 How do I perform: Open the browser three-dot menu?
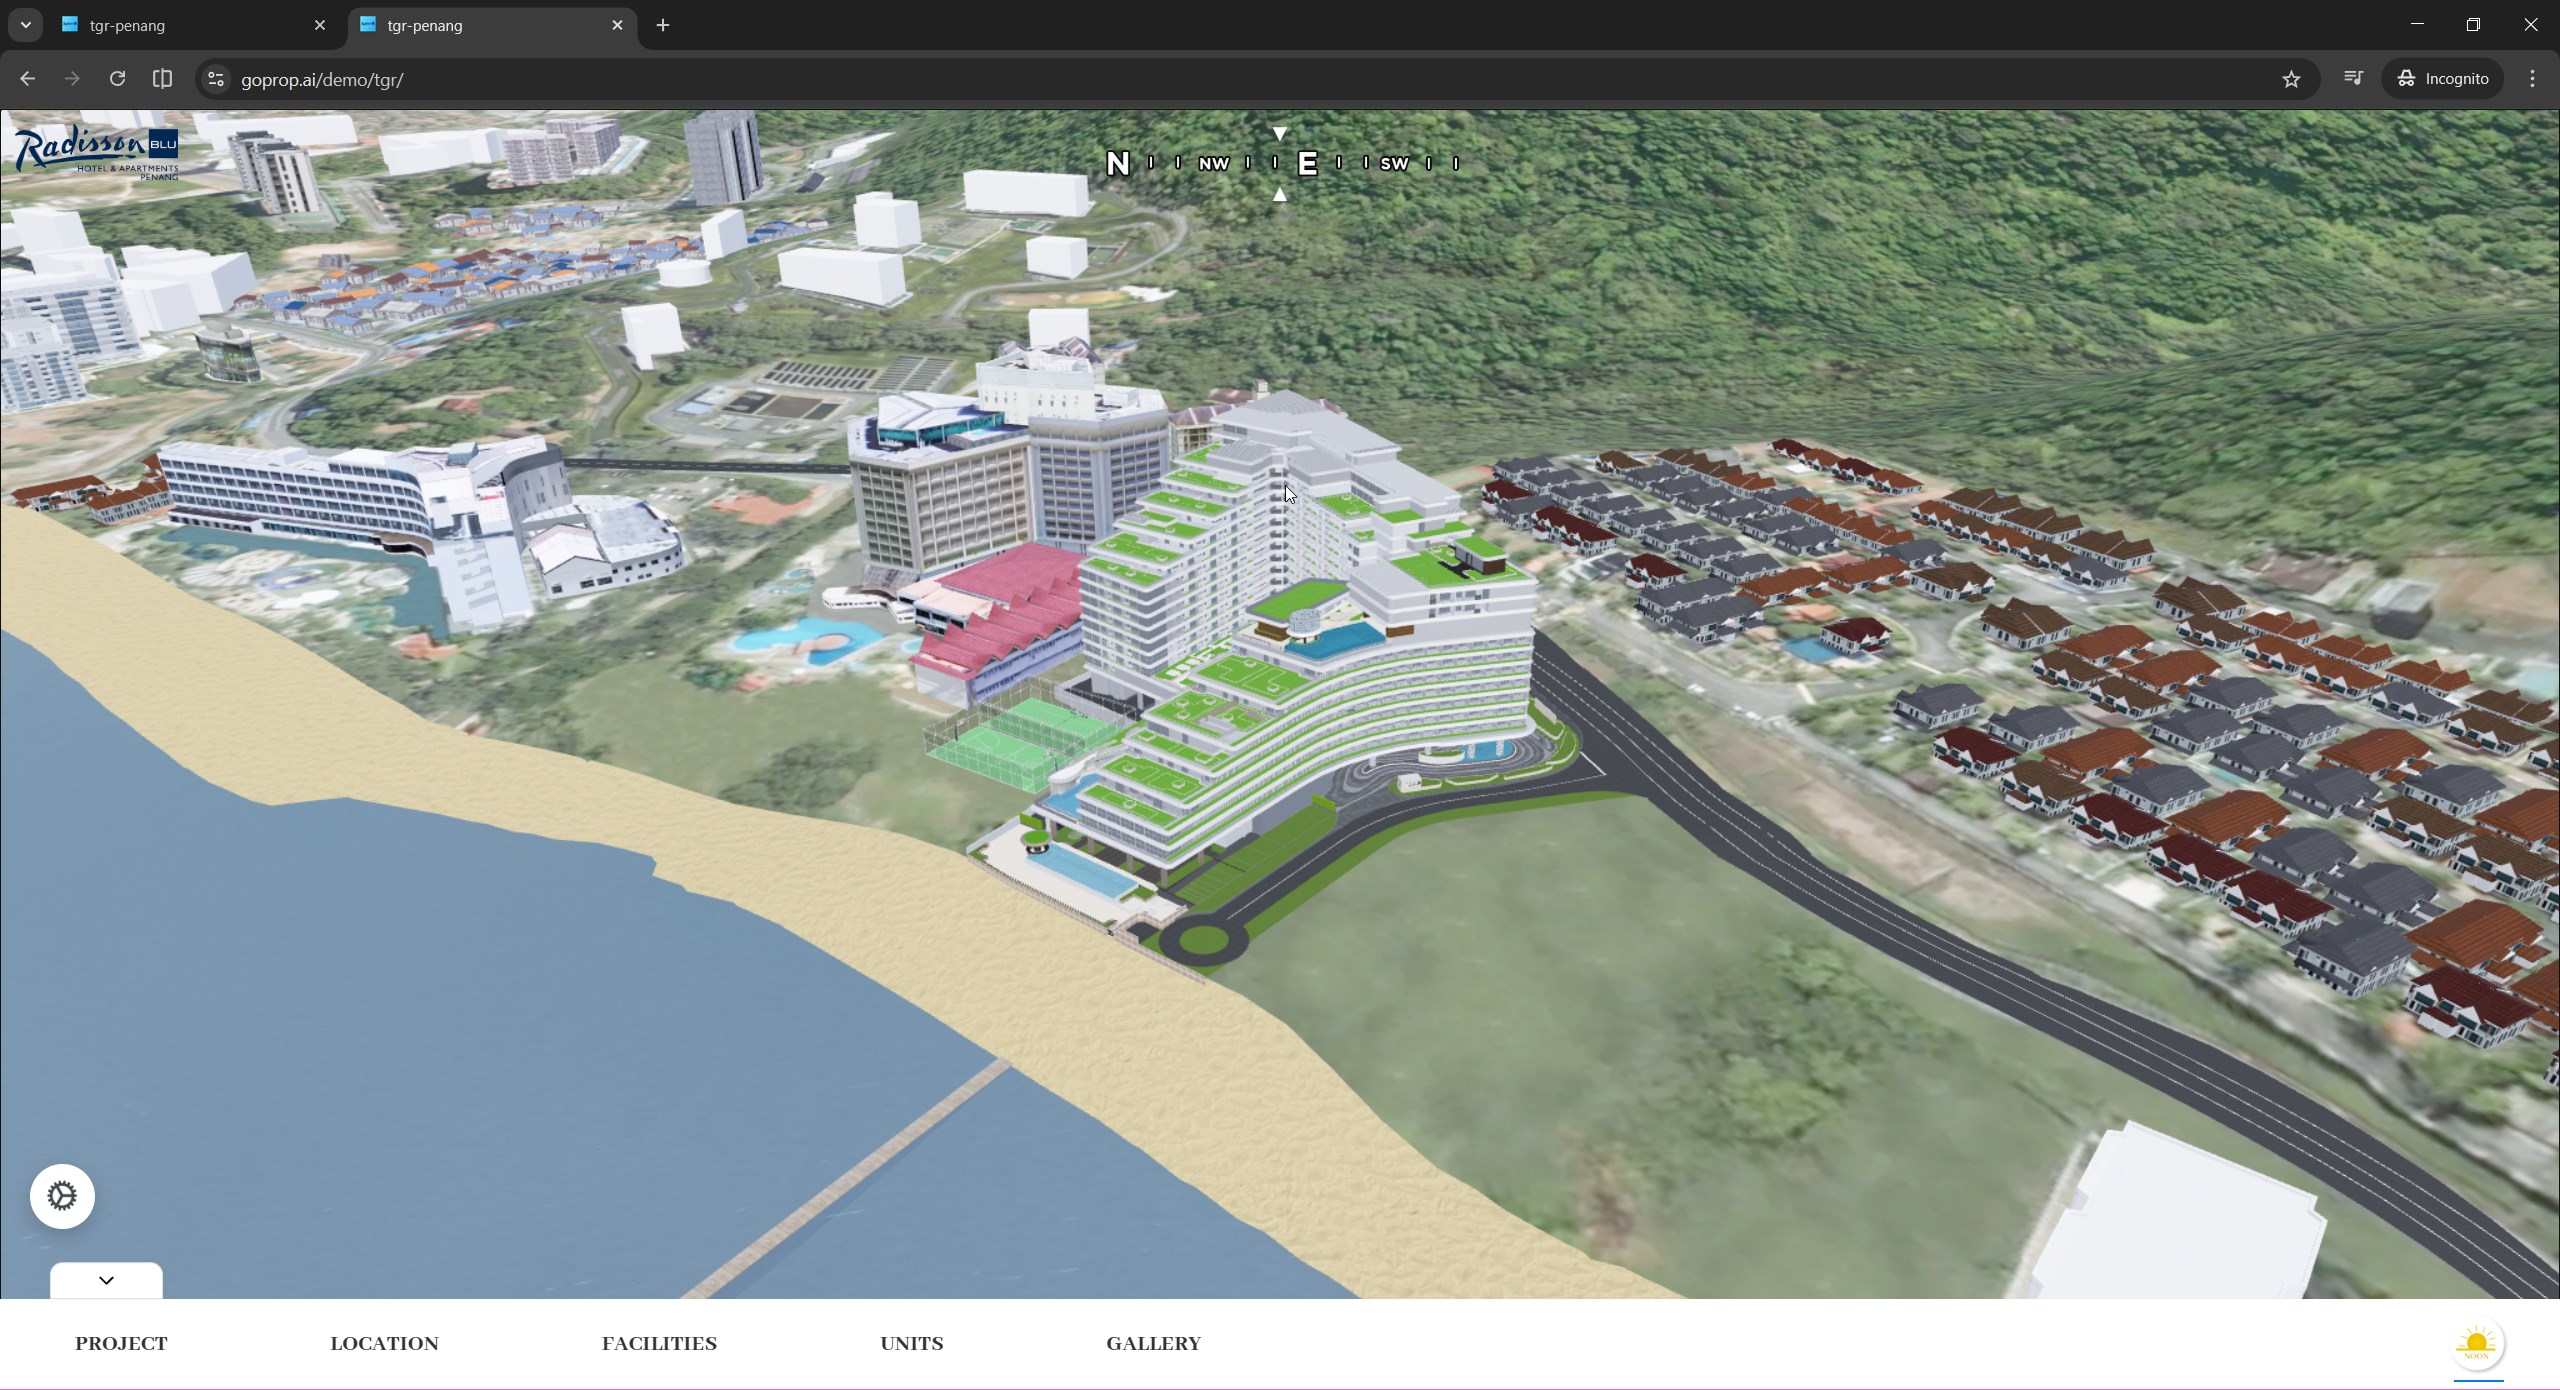point(2532,79)
